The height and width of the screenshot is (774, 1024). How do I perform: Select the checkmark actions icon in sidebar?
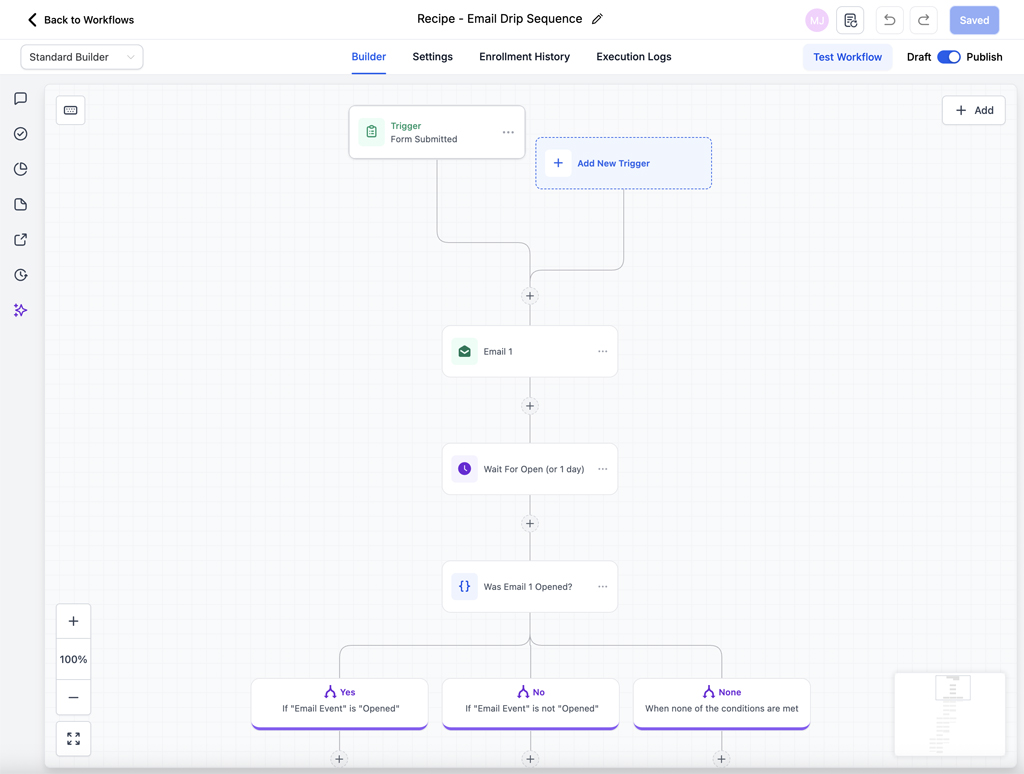tap(20, 133)
